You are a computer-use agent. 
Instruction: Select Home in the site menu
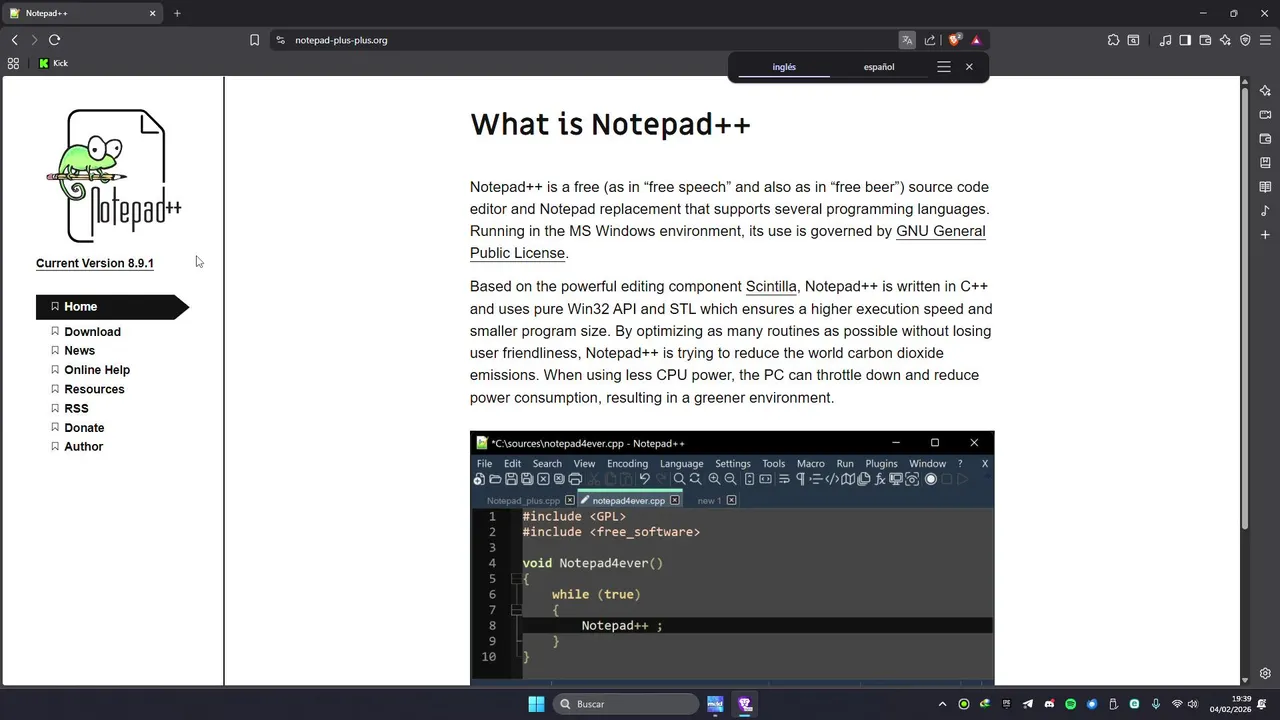(112, 307)
